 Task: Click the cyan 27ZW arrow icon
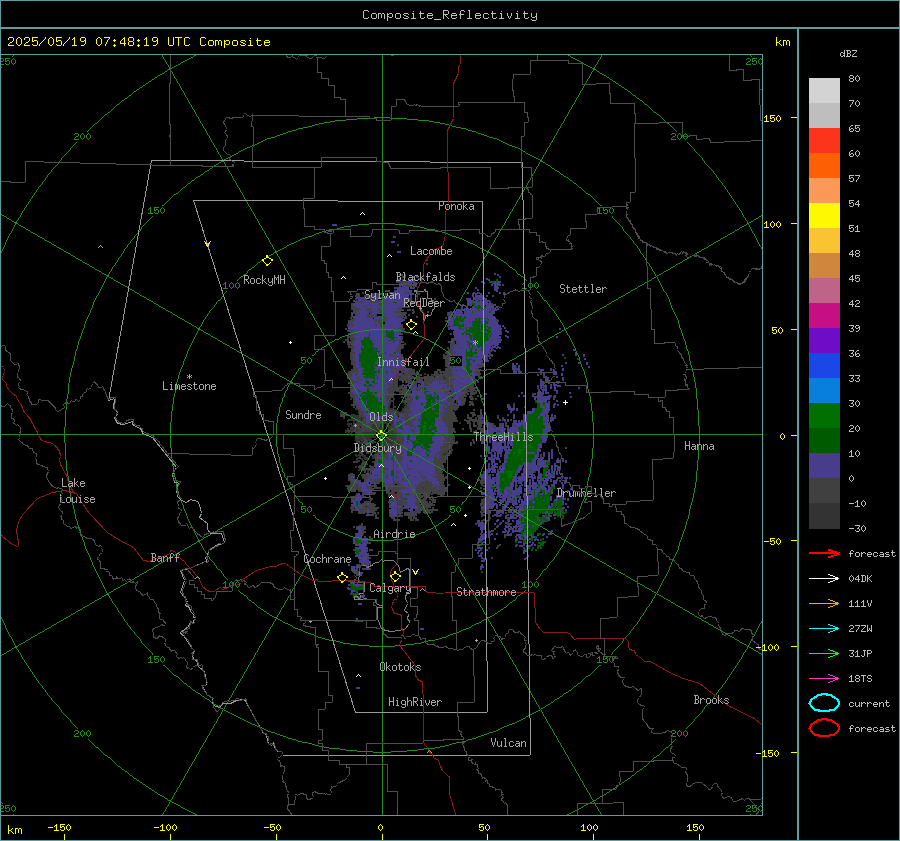tap(824, 629)
